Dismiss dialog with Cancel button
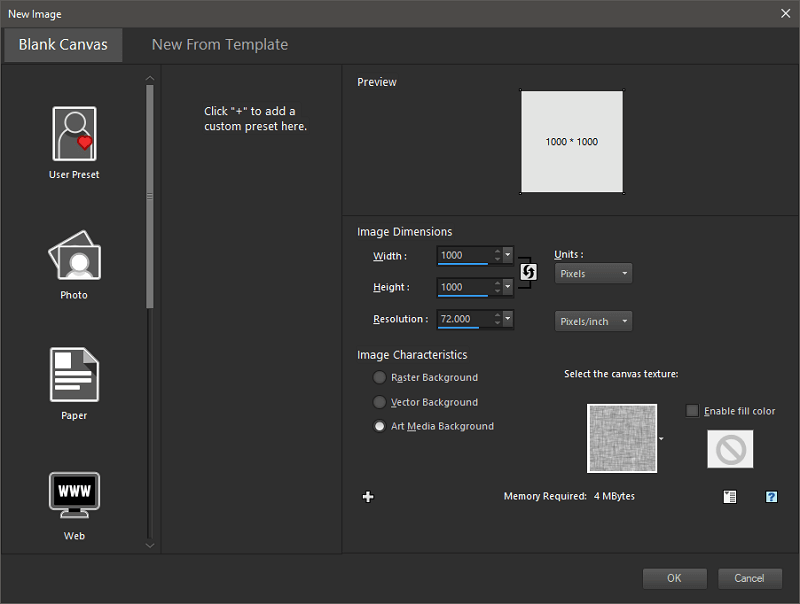Screen dimensions: 800x604 pyautogui.click(x=749, y=578)
